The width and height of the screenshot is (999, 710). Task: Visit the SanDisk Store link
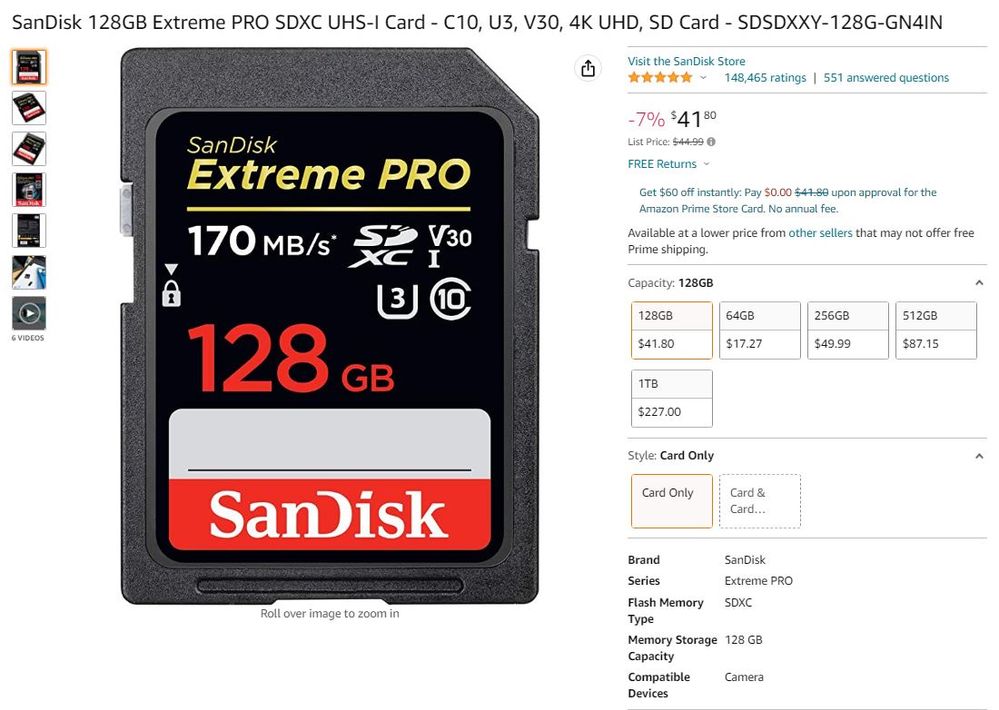686,61
